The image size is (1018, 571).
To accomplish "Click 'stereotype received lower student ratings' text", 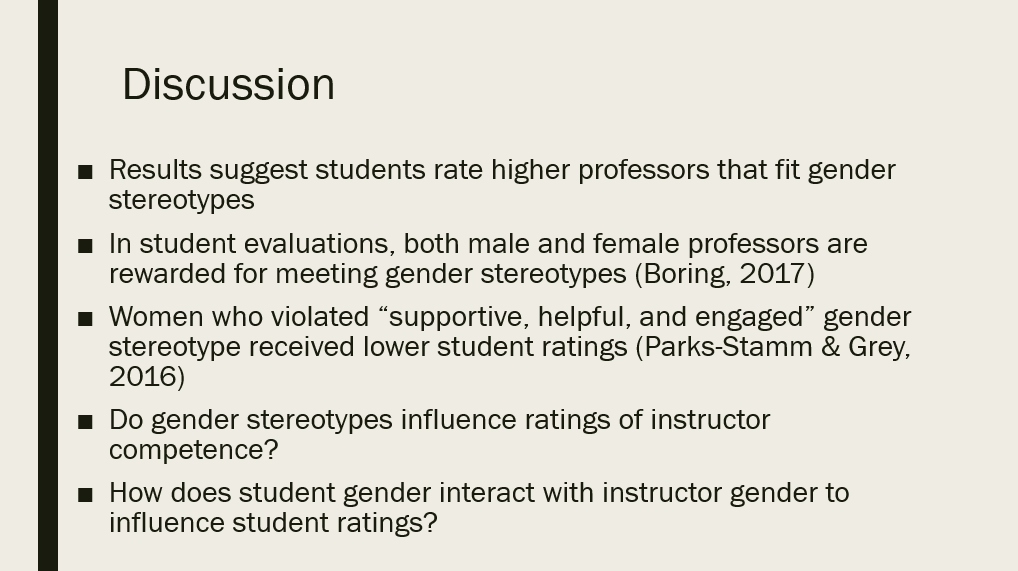I will pyautogui.click(x=368, y=347).
